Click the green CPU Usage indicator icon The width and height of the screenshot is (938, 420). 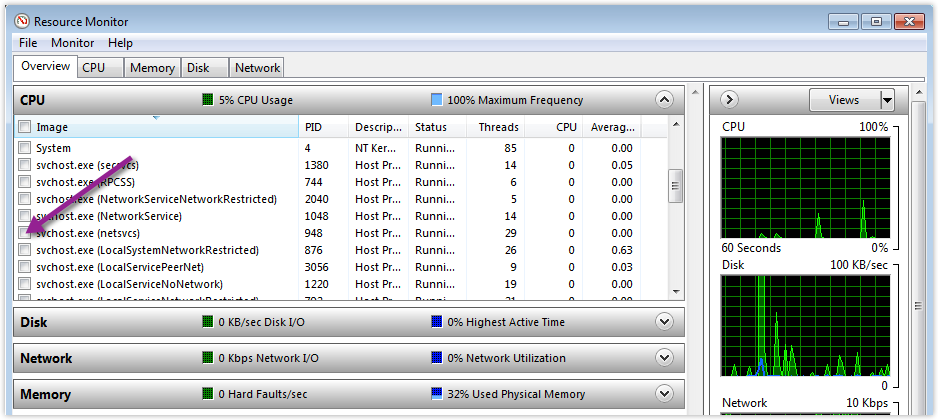[208, 100]
